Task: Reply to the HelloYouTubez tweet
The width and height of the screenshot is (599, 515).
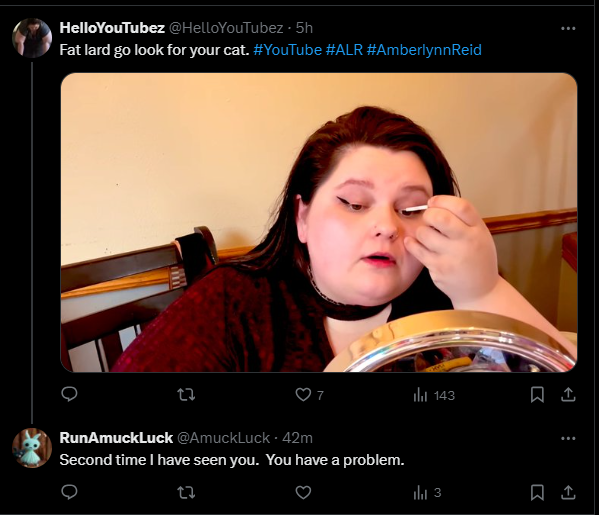Action: [70, 394]
